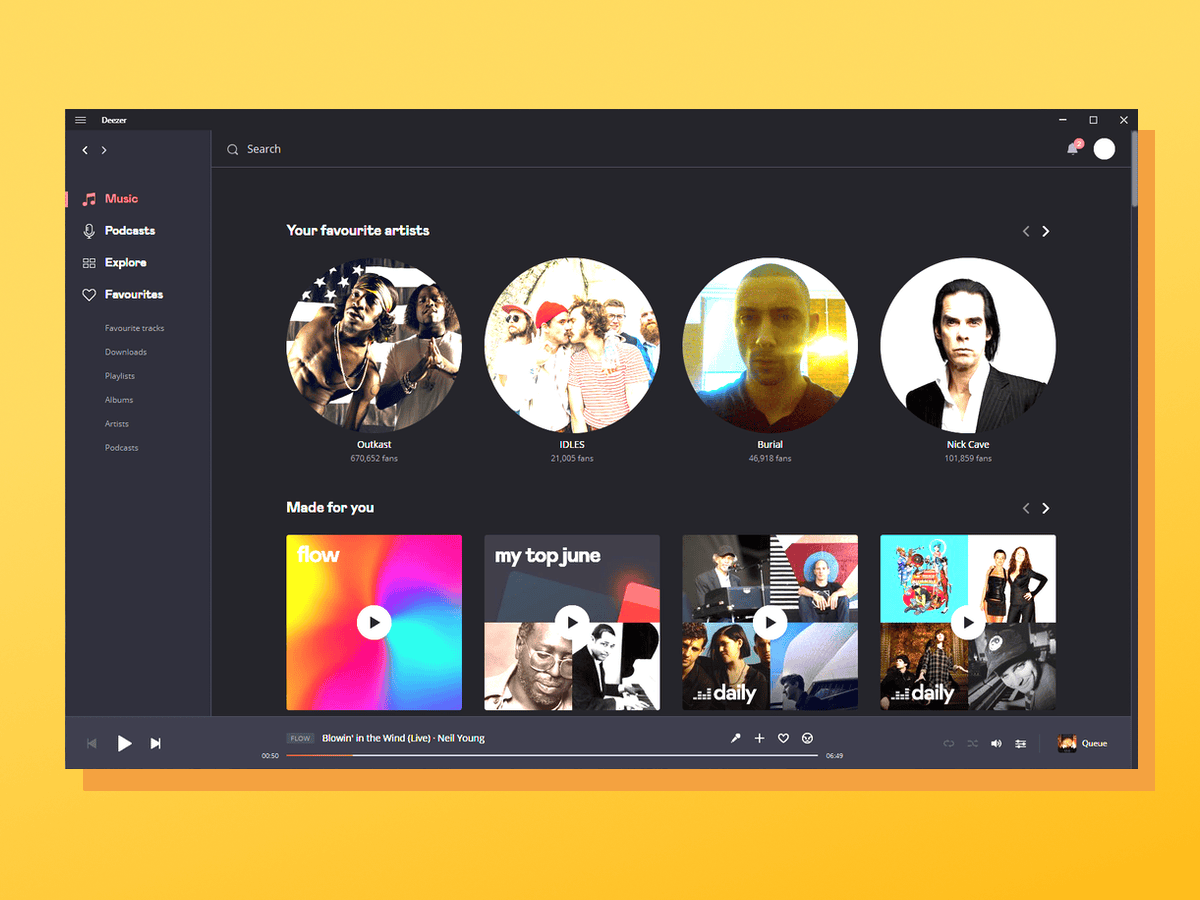This screenshot has width=1200, height=900.
Task: Dislike the track using the banned-face icon
Action: click(807, 738)
